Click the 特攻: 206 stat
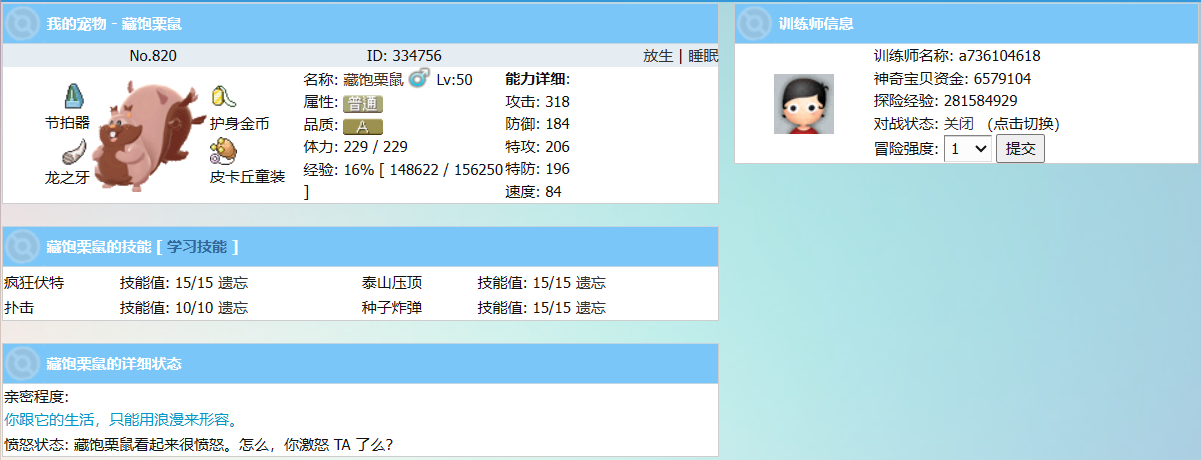The image size is (1201, 460). 538,146
